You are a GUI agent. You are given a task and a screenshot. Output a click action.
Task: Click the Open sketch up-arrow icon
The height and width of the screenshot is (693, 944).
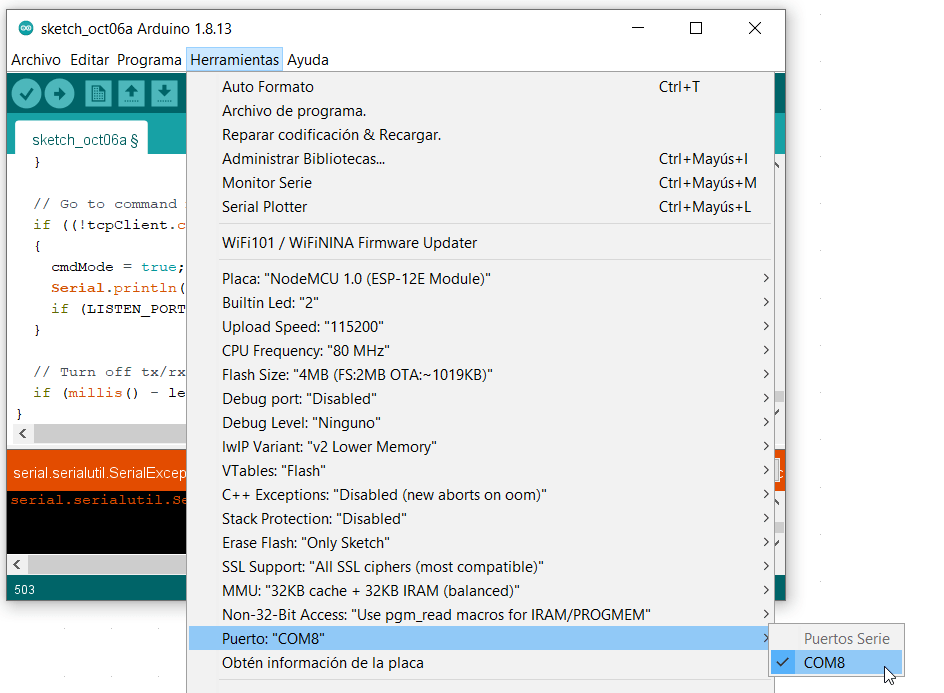[131, 94]
